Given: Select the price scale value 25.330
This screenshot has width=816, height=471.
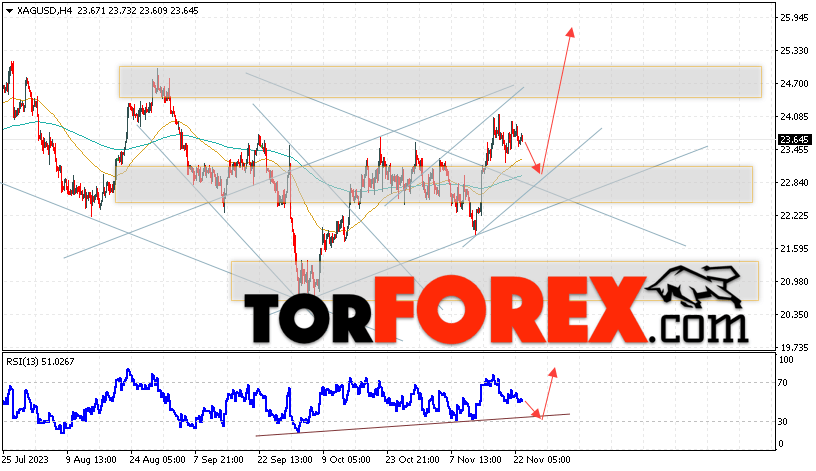Looking at the screenshot, I should 794,50.
